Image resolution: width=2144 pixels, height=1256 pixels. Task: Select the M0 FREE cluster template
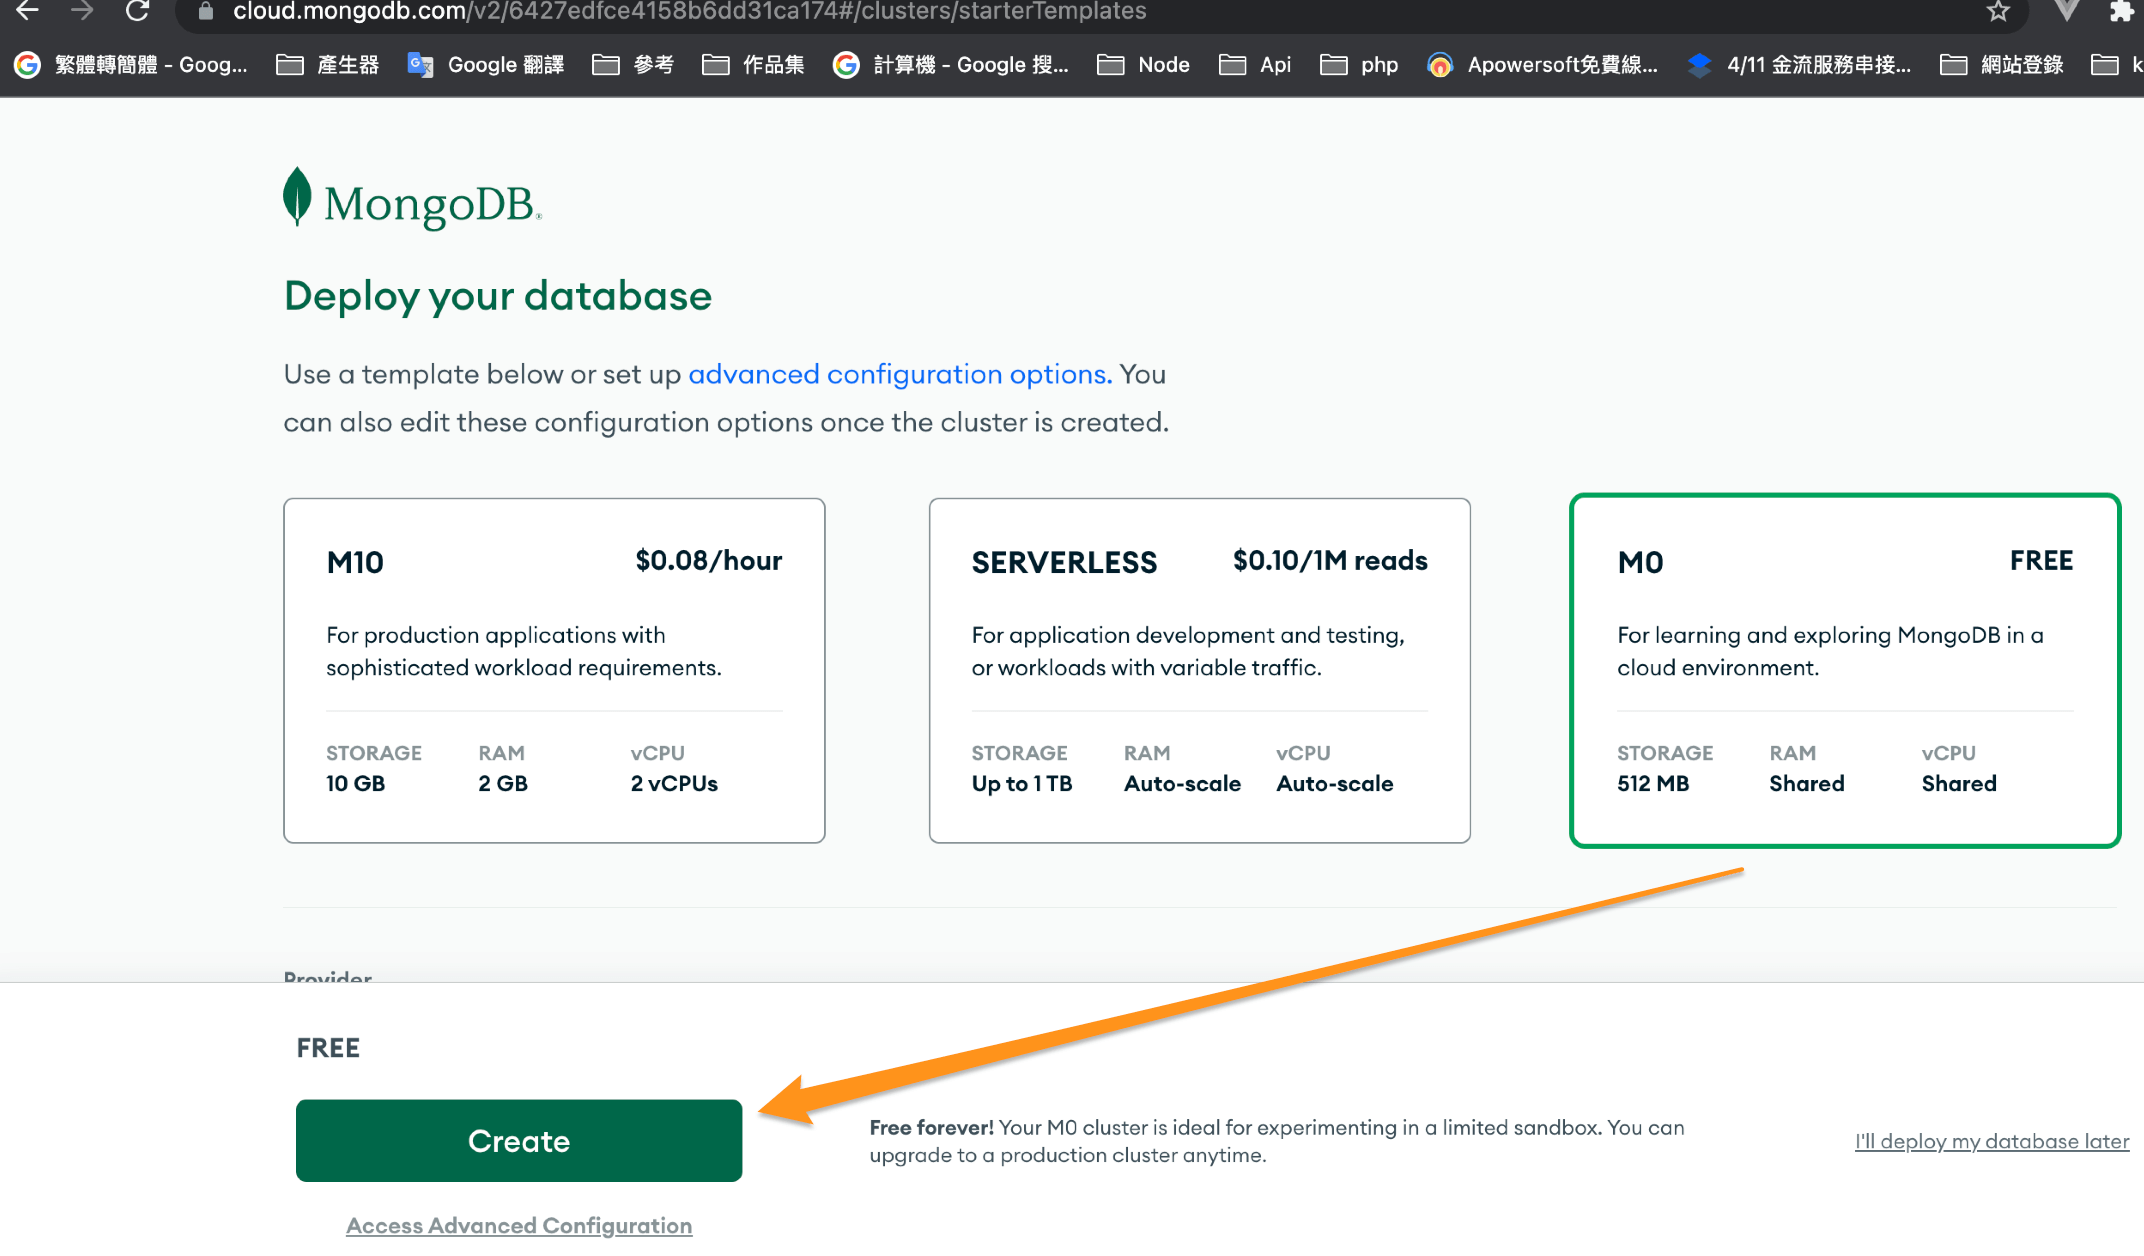pyautogui.click(x=1845, y=670)
